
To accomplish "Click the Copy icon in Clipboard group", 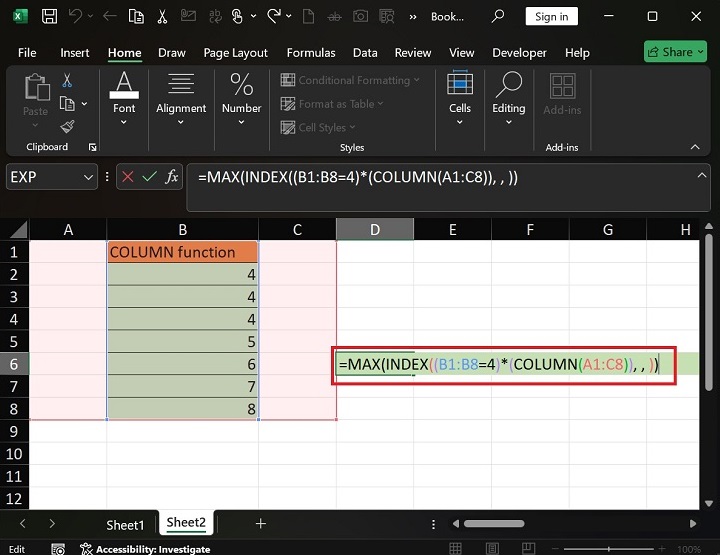I will [67, 104].
